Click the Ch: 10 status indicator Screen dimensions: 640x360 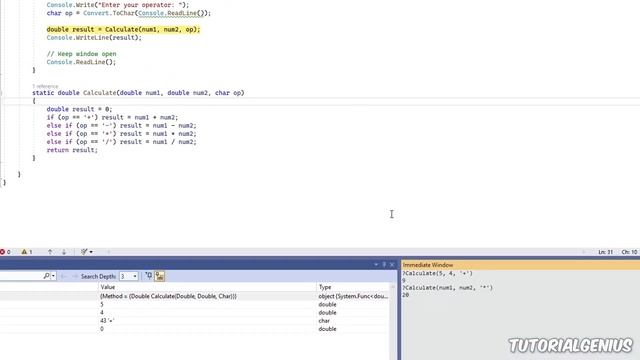629,252
